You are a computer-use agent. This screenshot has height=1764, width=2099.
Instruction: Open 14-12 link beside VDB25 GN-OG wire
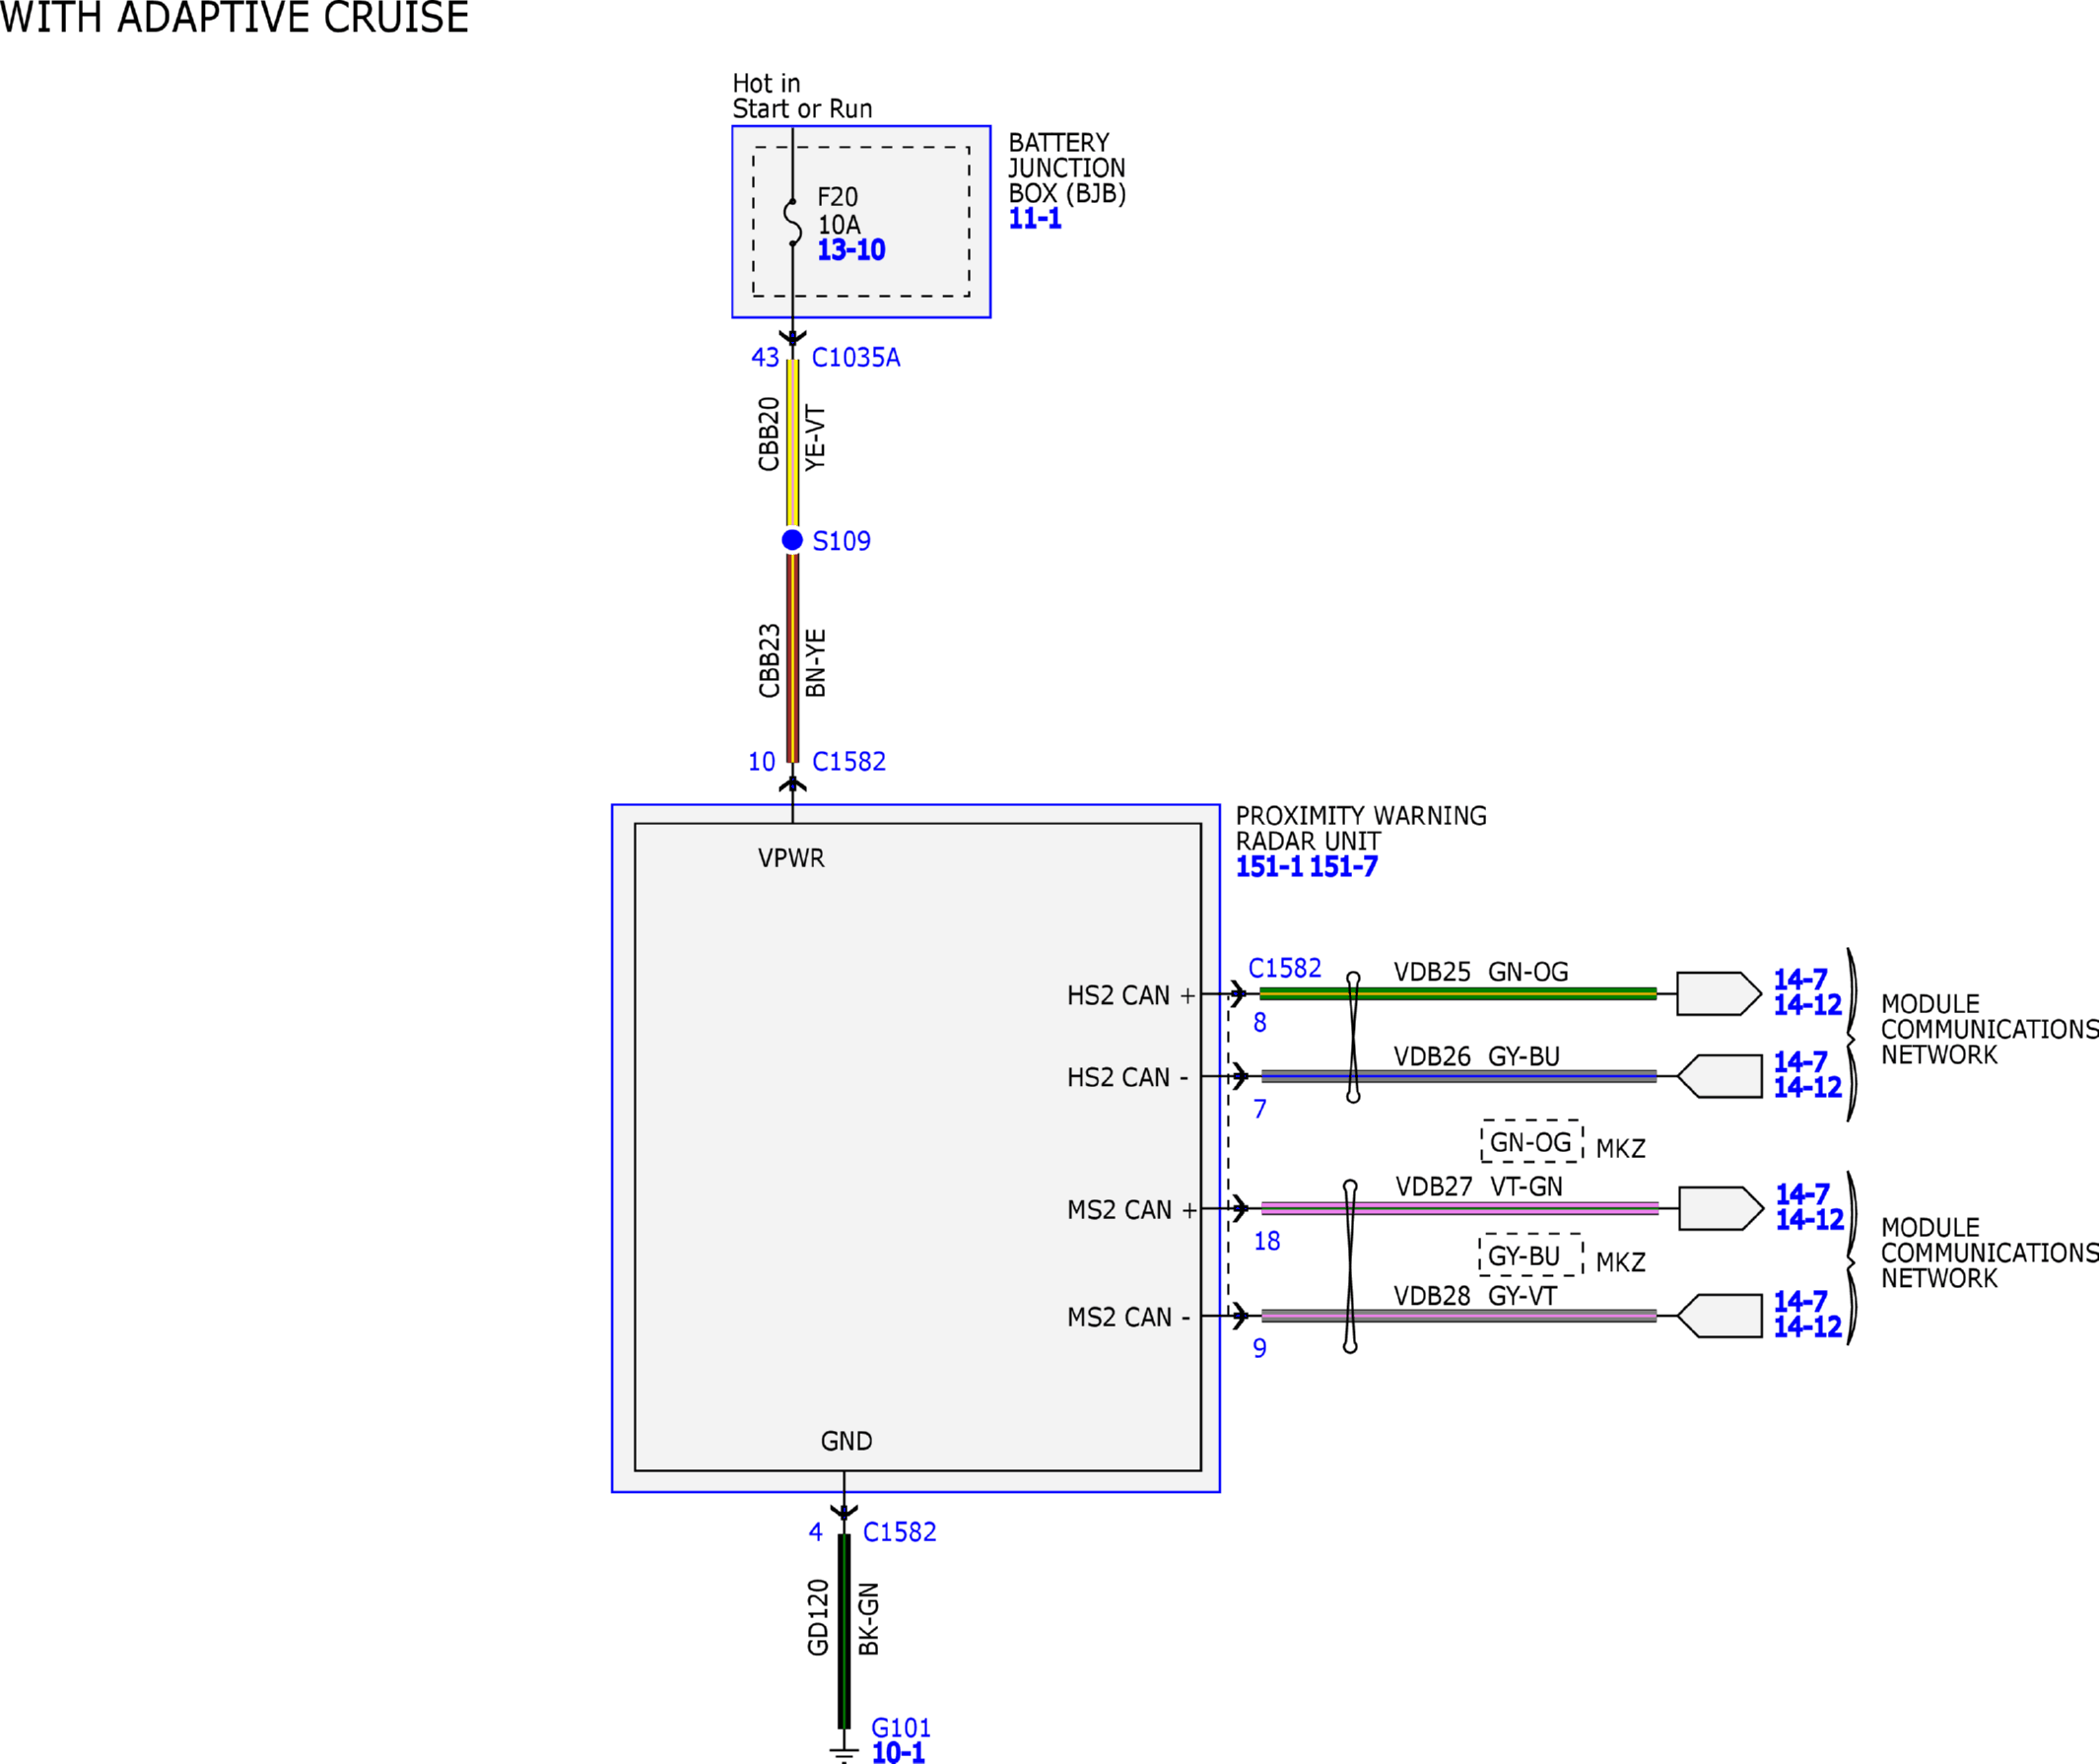pos(1807,1005)
